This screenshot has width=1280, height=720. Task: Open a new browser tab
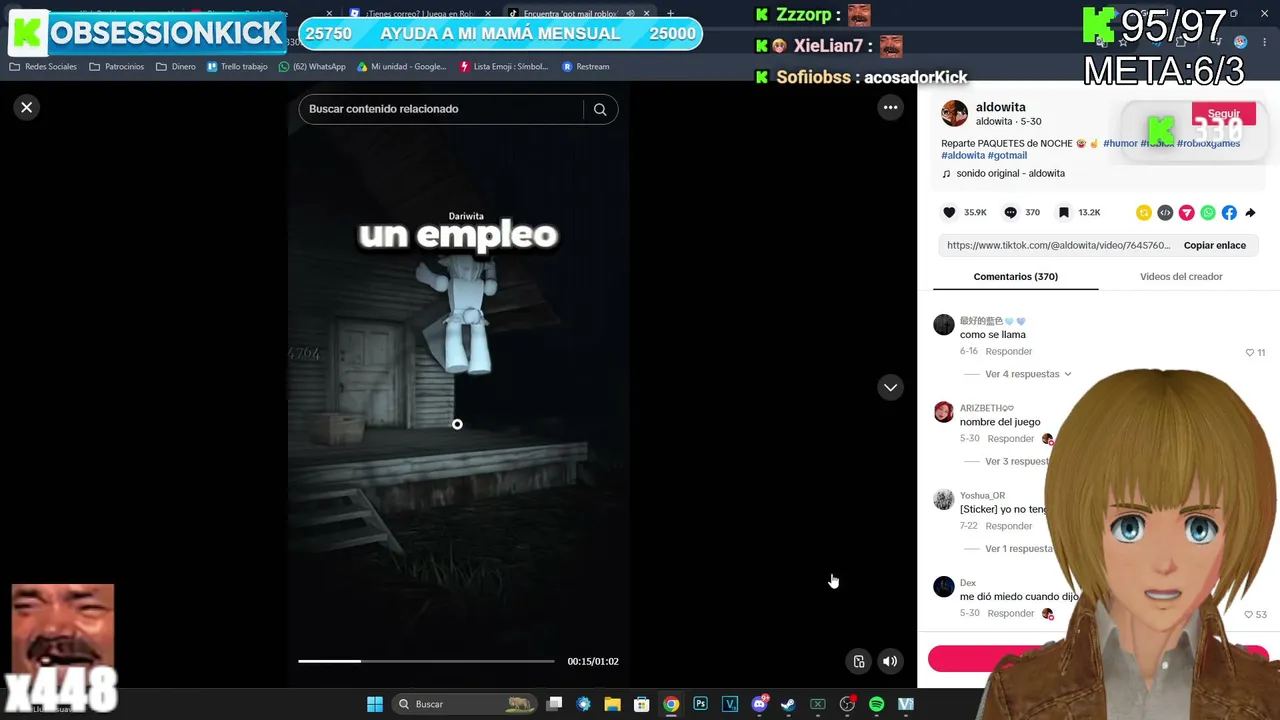click(x=670, y=14)
